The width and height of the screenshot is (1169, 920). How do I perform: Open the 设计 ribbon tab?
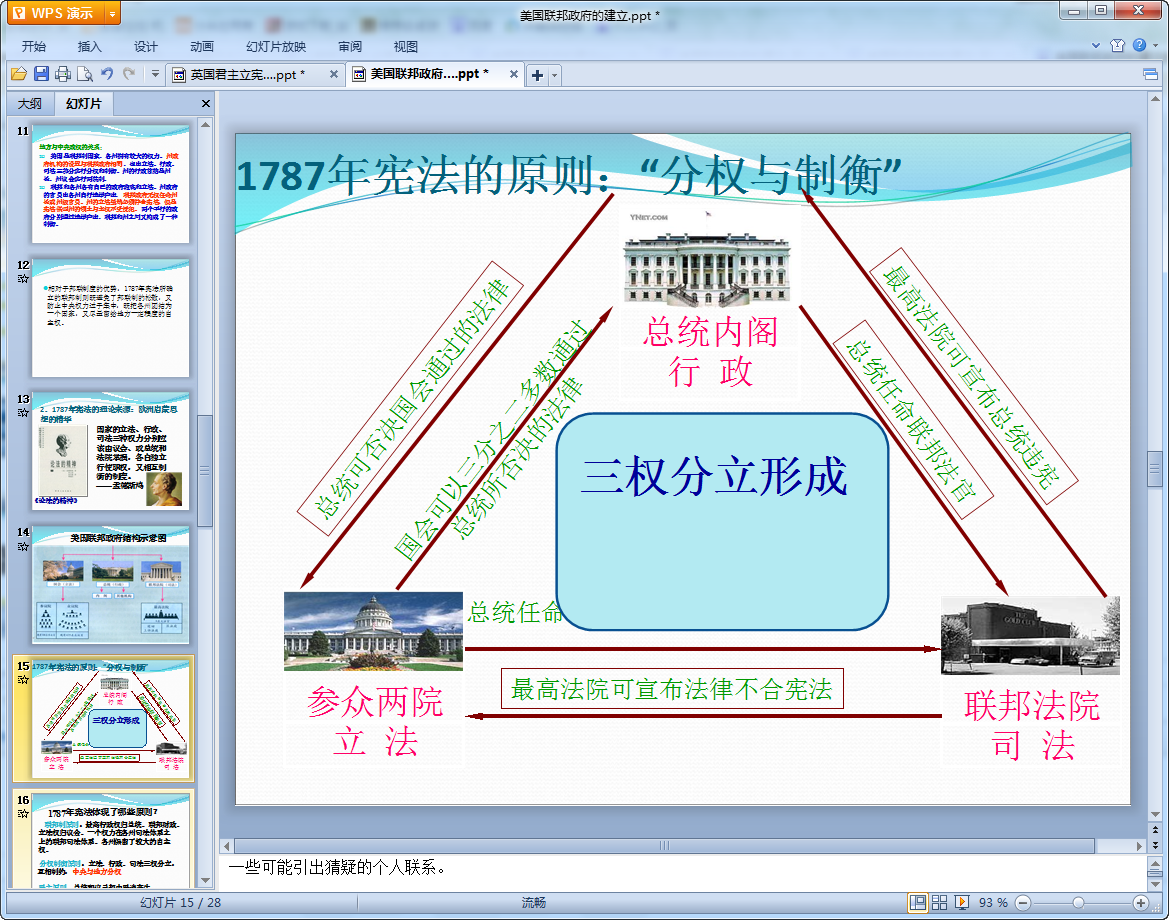pyautogui.click(x=145, y=46)
